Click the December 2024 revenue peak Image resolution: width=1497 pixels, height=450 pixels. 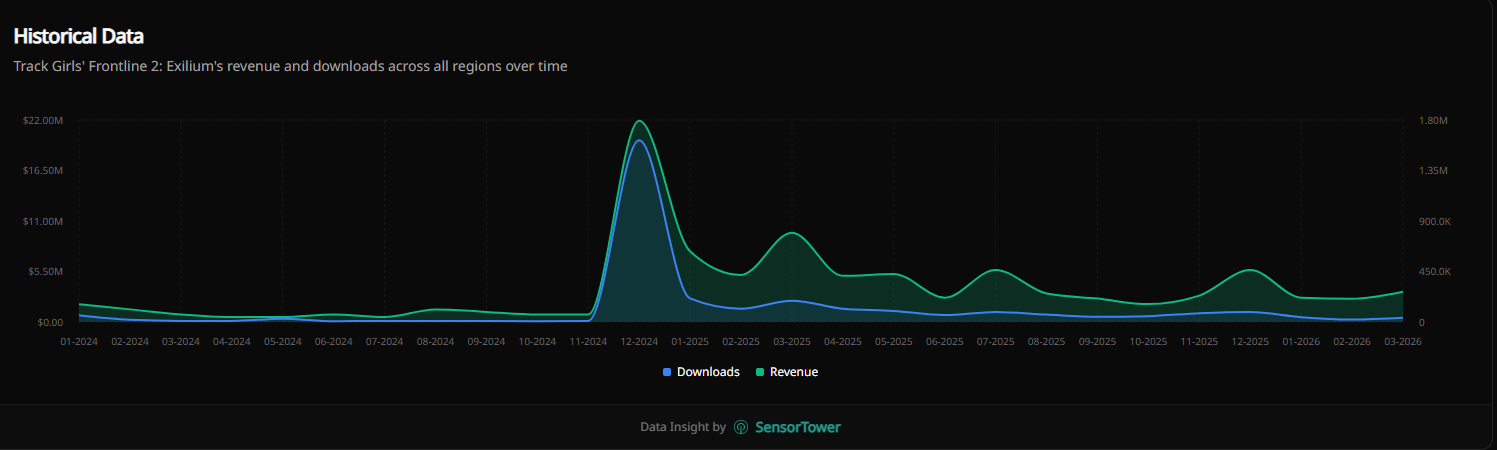[639, 121]
